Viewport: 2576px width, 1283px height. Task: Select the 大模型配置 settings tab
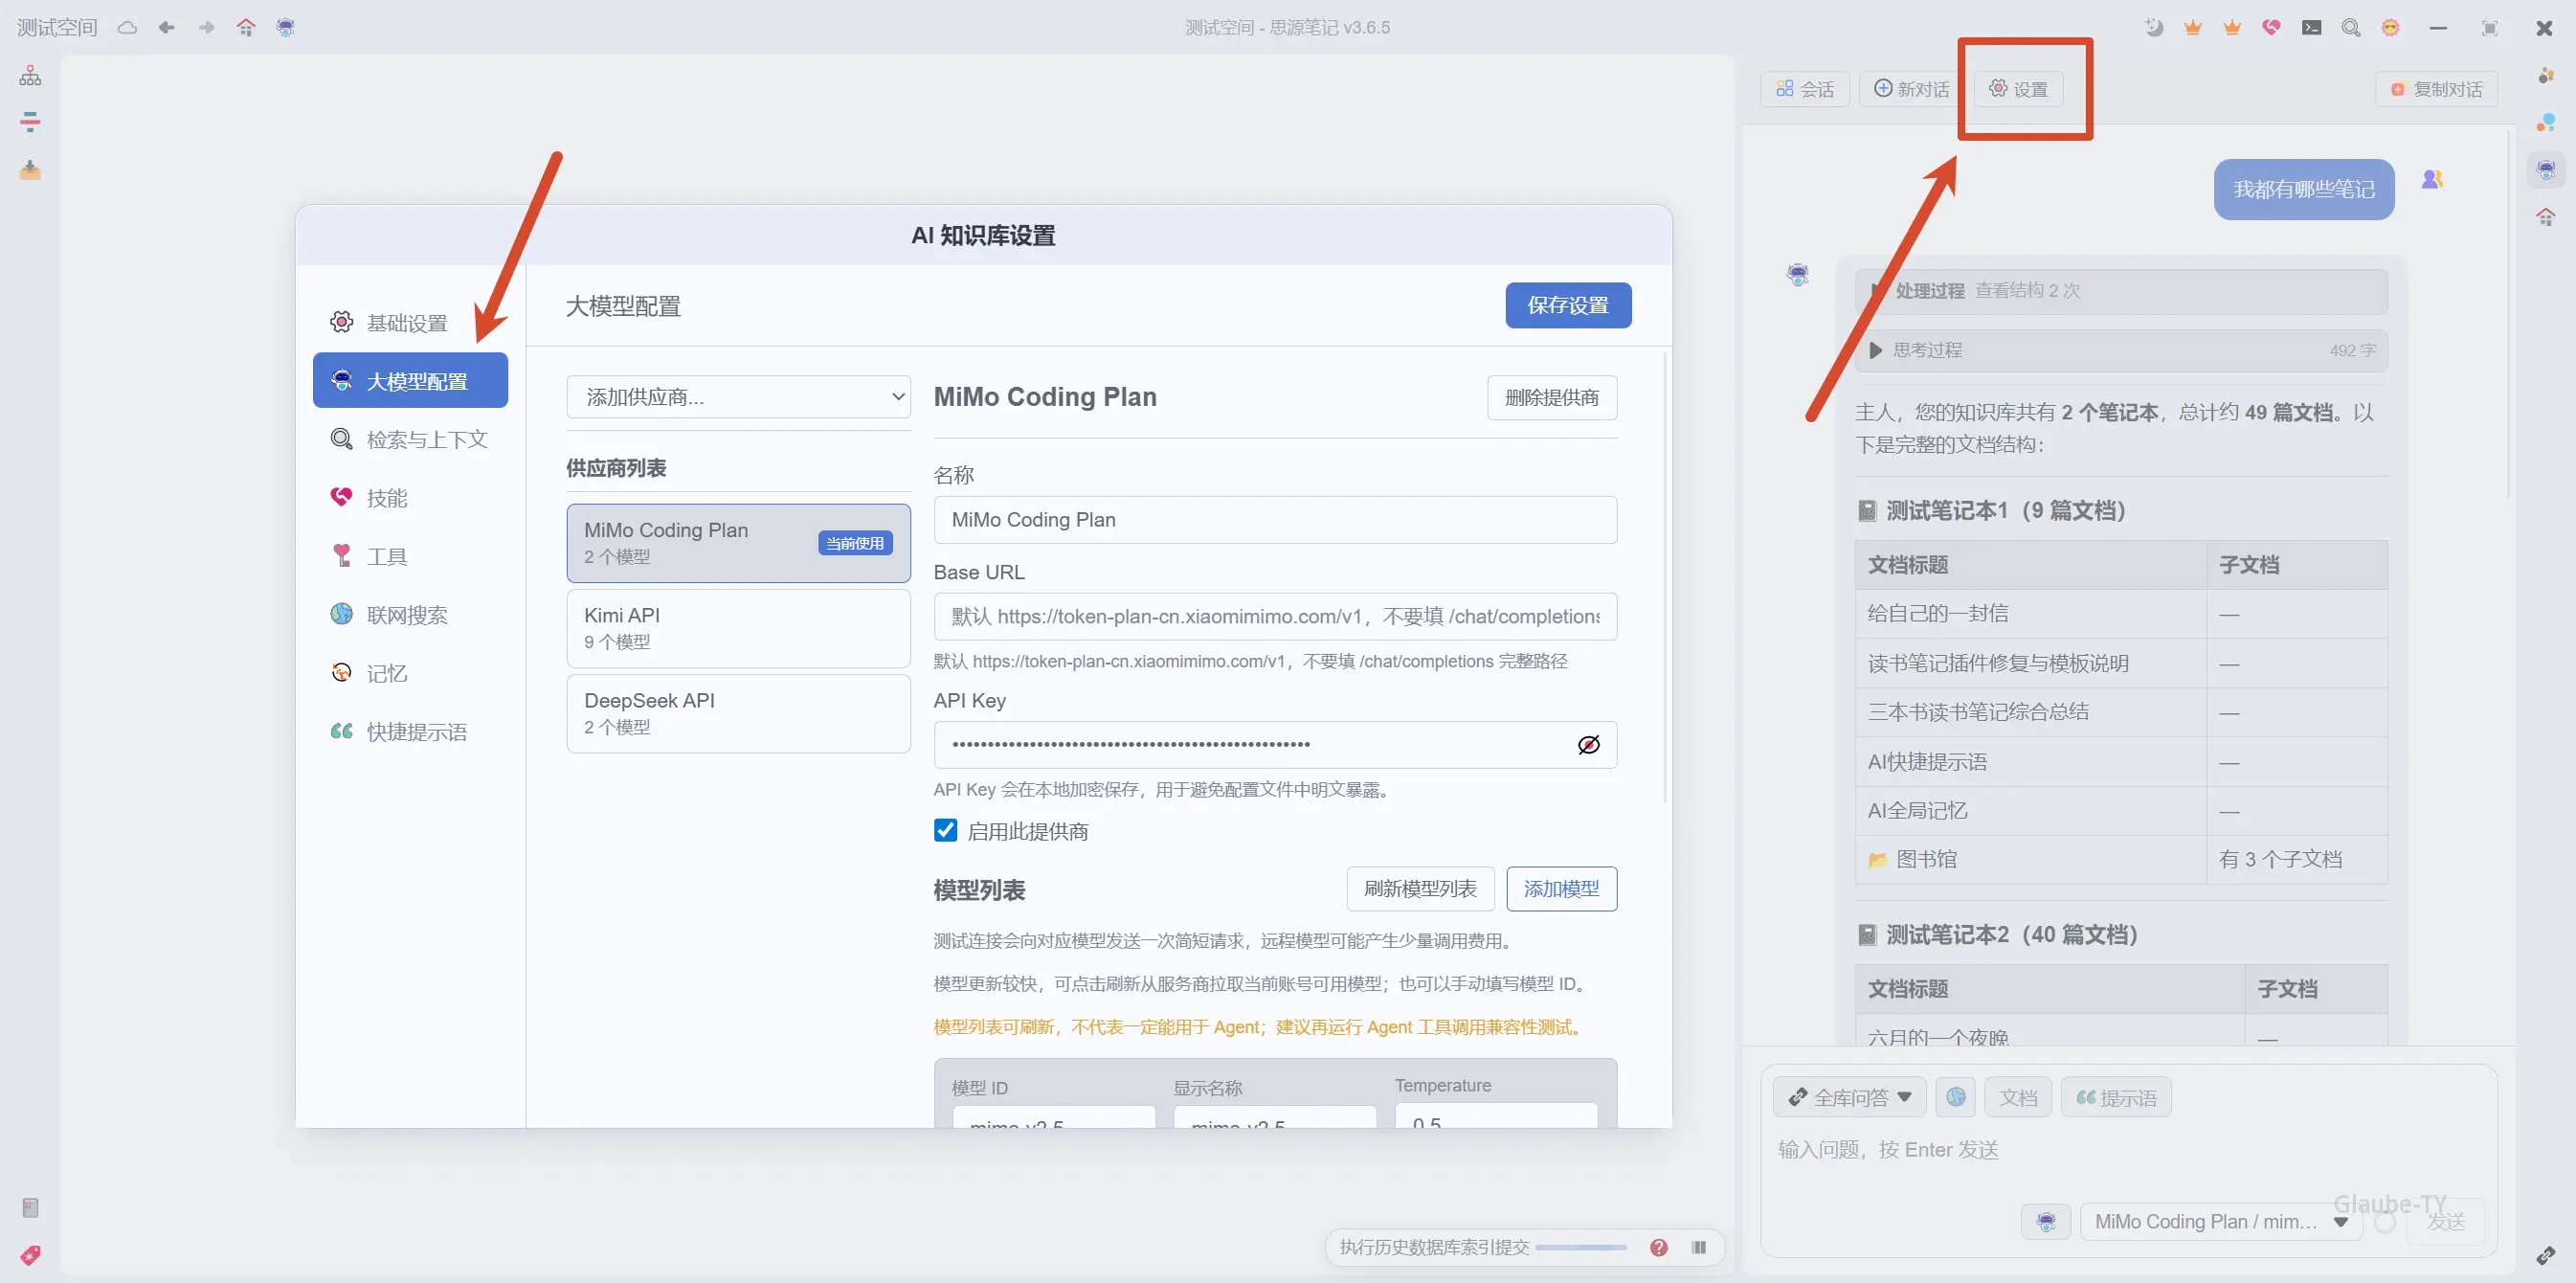click(x=410, y=380)
